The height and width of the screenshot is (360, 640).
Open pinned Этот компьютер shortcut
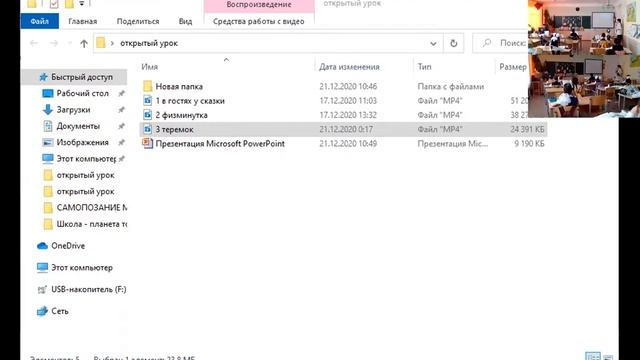click(x=86, y=159)
